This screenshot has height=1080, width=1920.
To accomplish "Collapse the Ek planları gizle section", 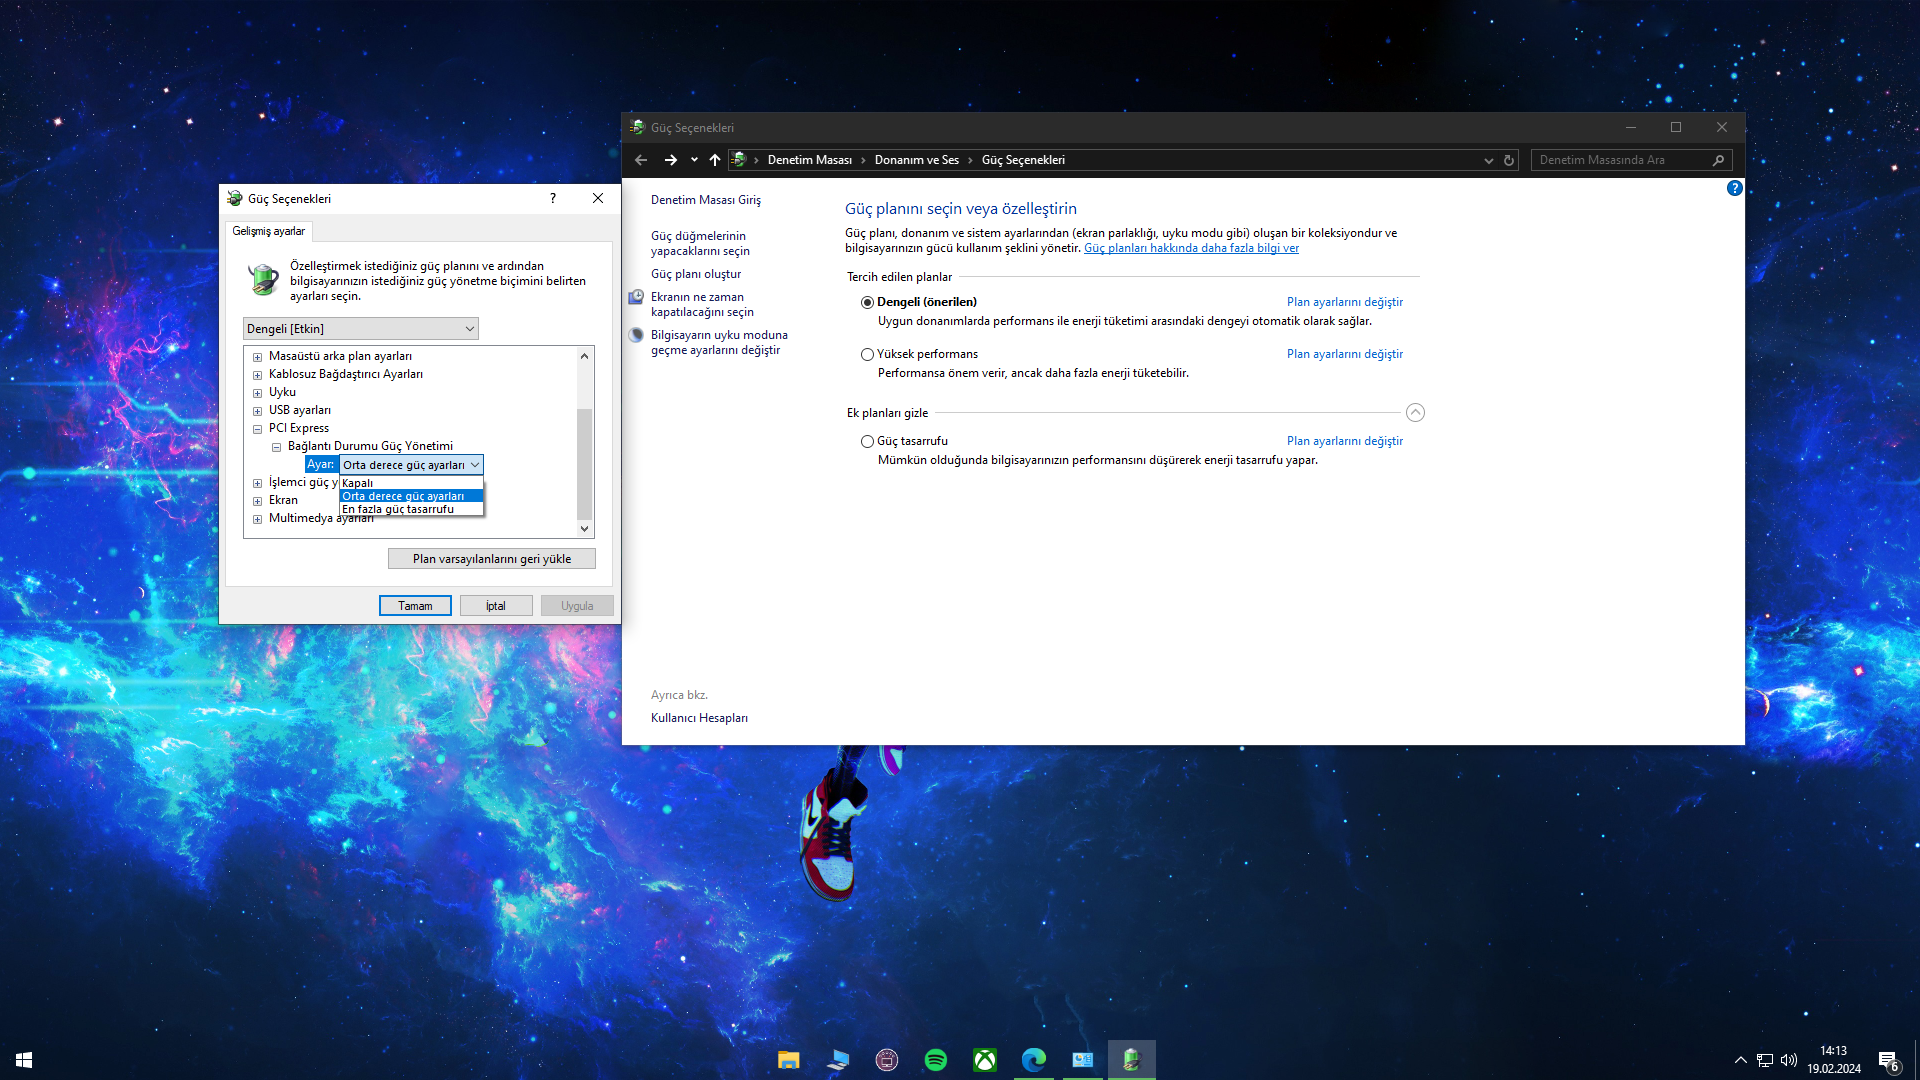I will (1414, 413).
